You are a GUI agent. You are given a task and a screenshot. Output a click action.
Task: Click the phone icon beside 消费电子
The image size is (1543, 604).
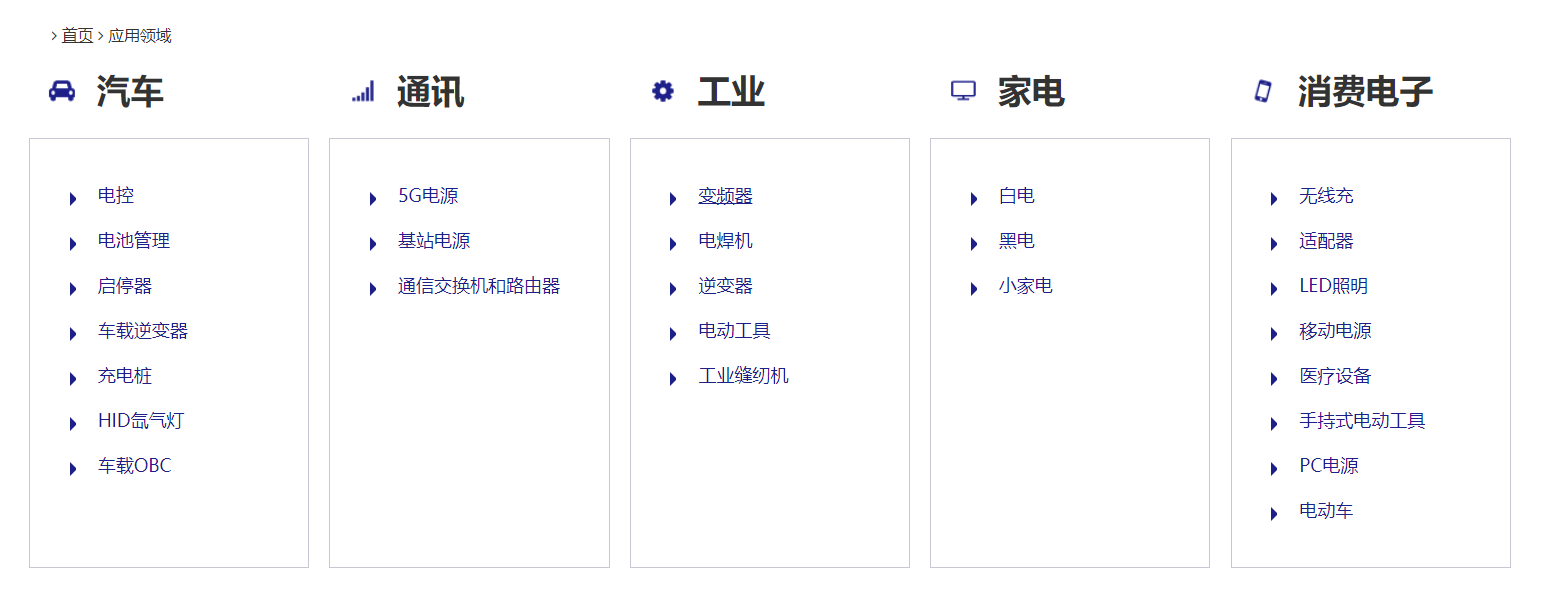[1263, 91]
